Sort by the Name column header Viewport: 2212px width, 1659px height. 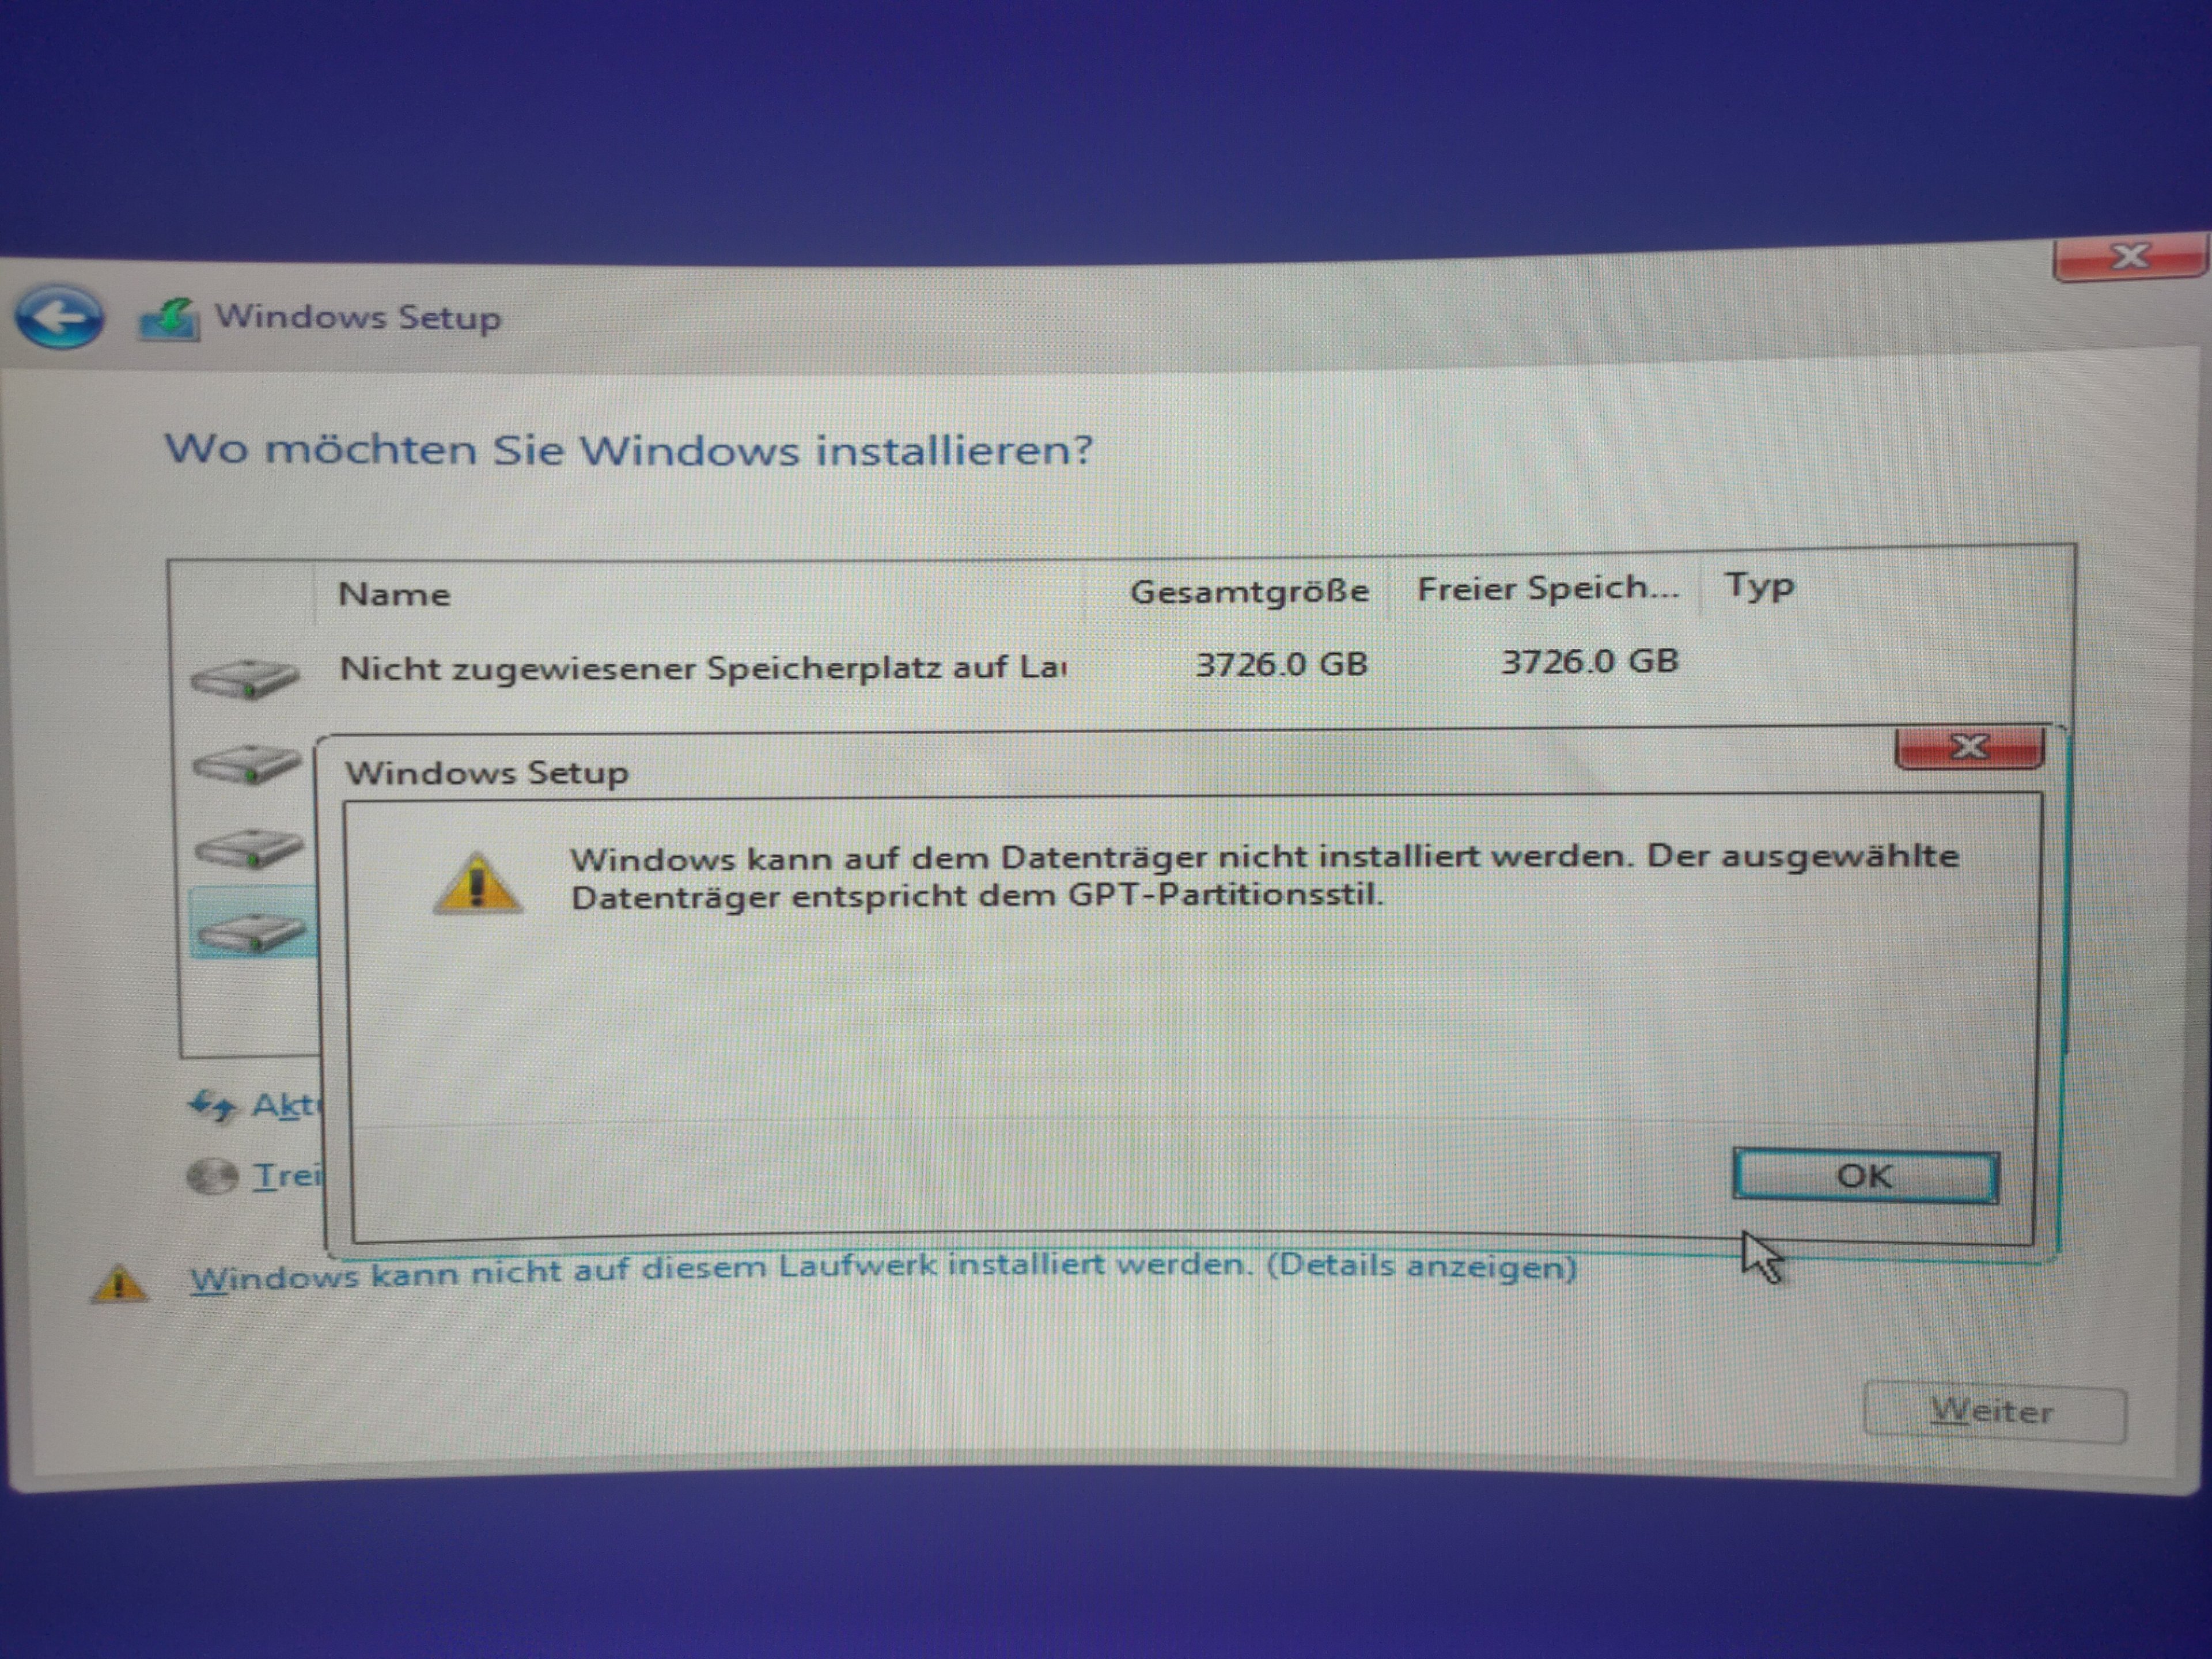coord(394,594)
